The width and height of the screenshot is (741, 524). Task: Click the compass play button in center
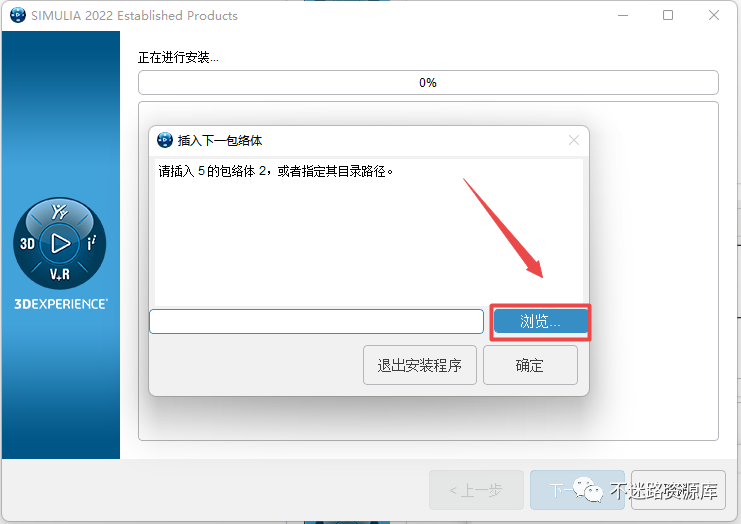60,244
